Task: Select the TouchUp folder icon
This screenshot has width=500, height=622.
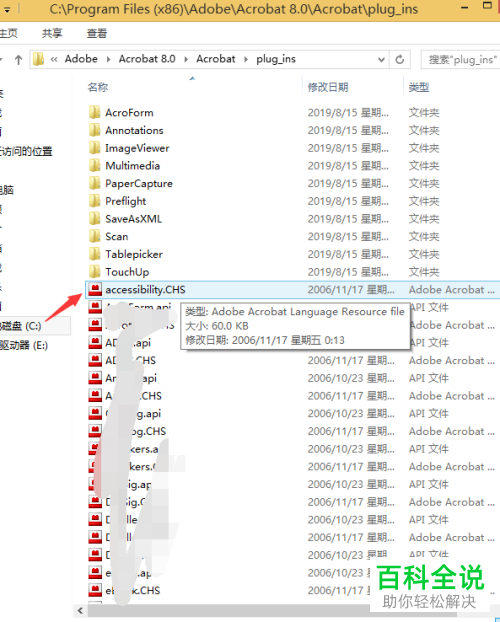Action: (94, 272)
